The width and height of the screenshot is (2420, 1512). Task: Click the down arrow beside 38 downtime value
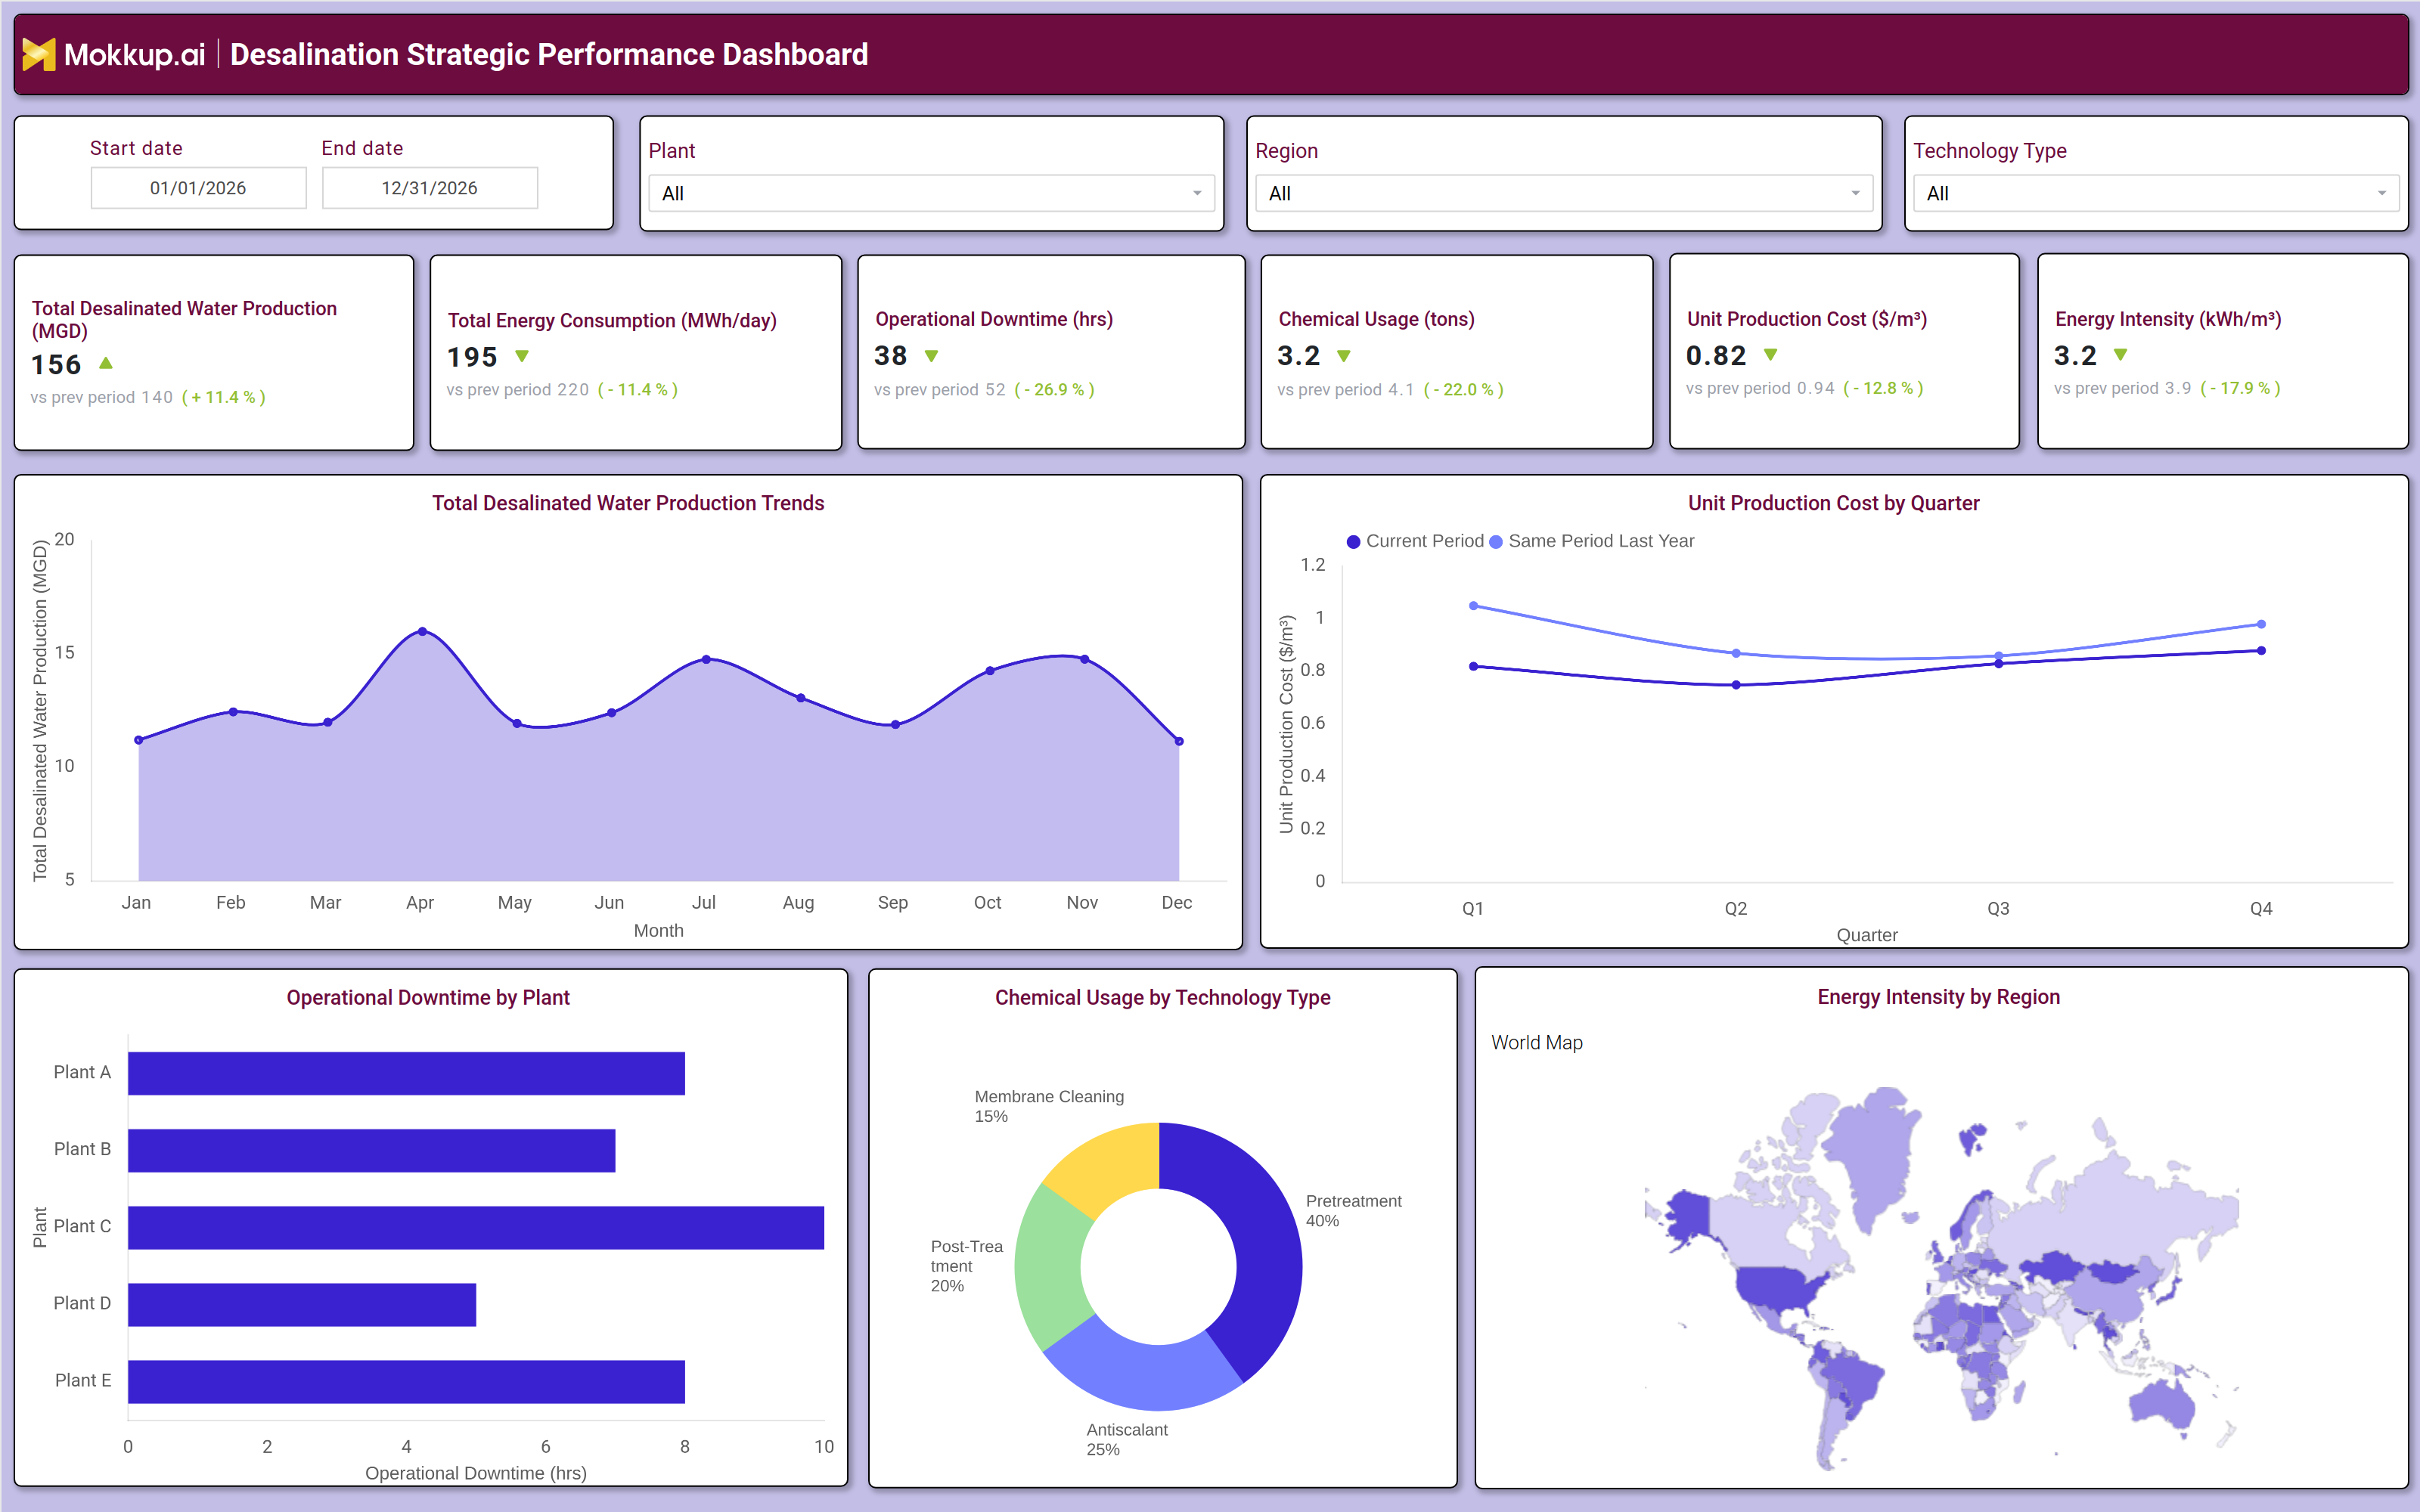(x=932, y=356)
